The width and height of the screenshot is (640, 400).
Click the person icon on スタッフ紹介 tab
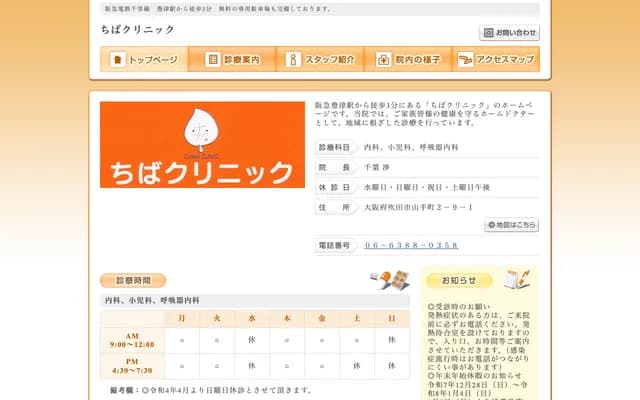tap(293, 60)
